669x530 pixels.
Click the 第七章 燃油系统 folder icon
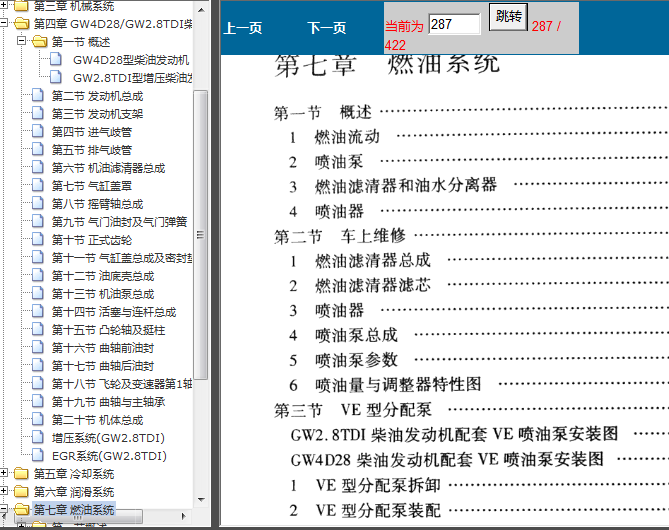point(21,509)
